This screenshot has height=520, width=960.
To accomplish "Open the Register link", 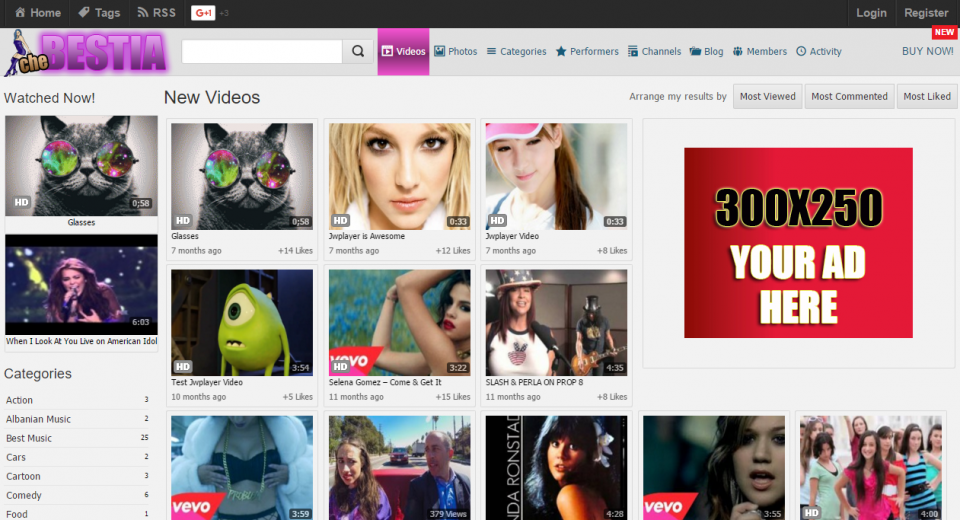I will tap(926, 13).
